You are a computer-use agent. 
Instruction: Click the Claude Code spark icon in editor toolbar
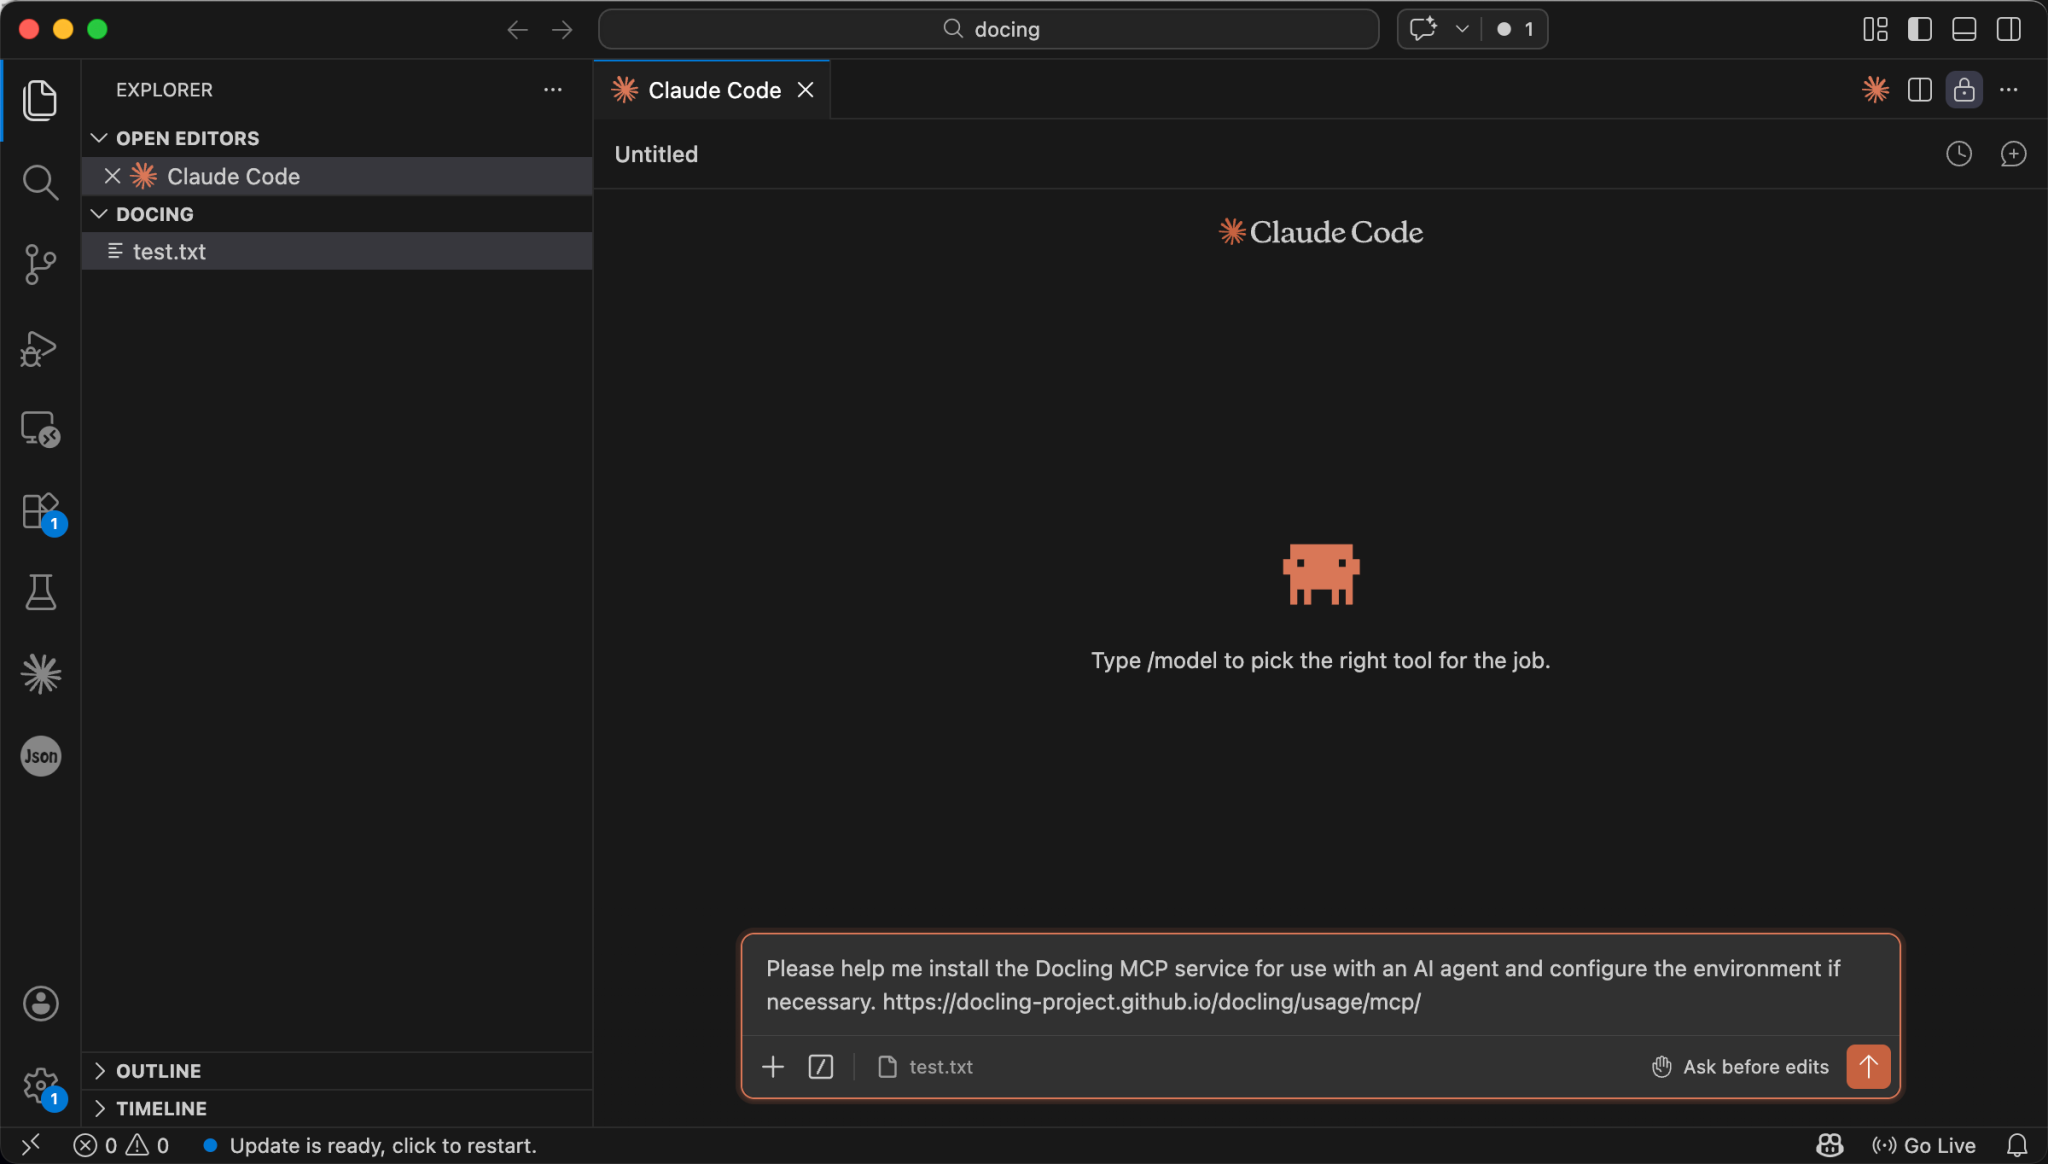1875,90
